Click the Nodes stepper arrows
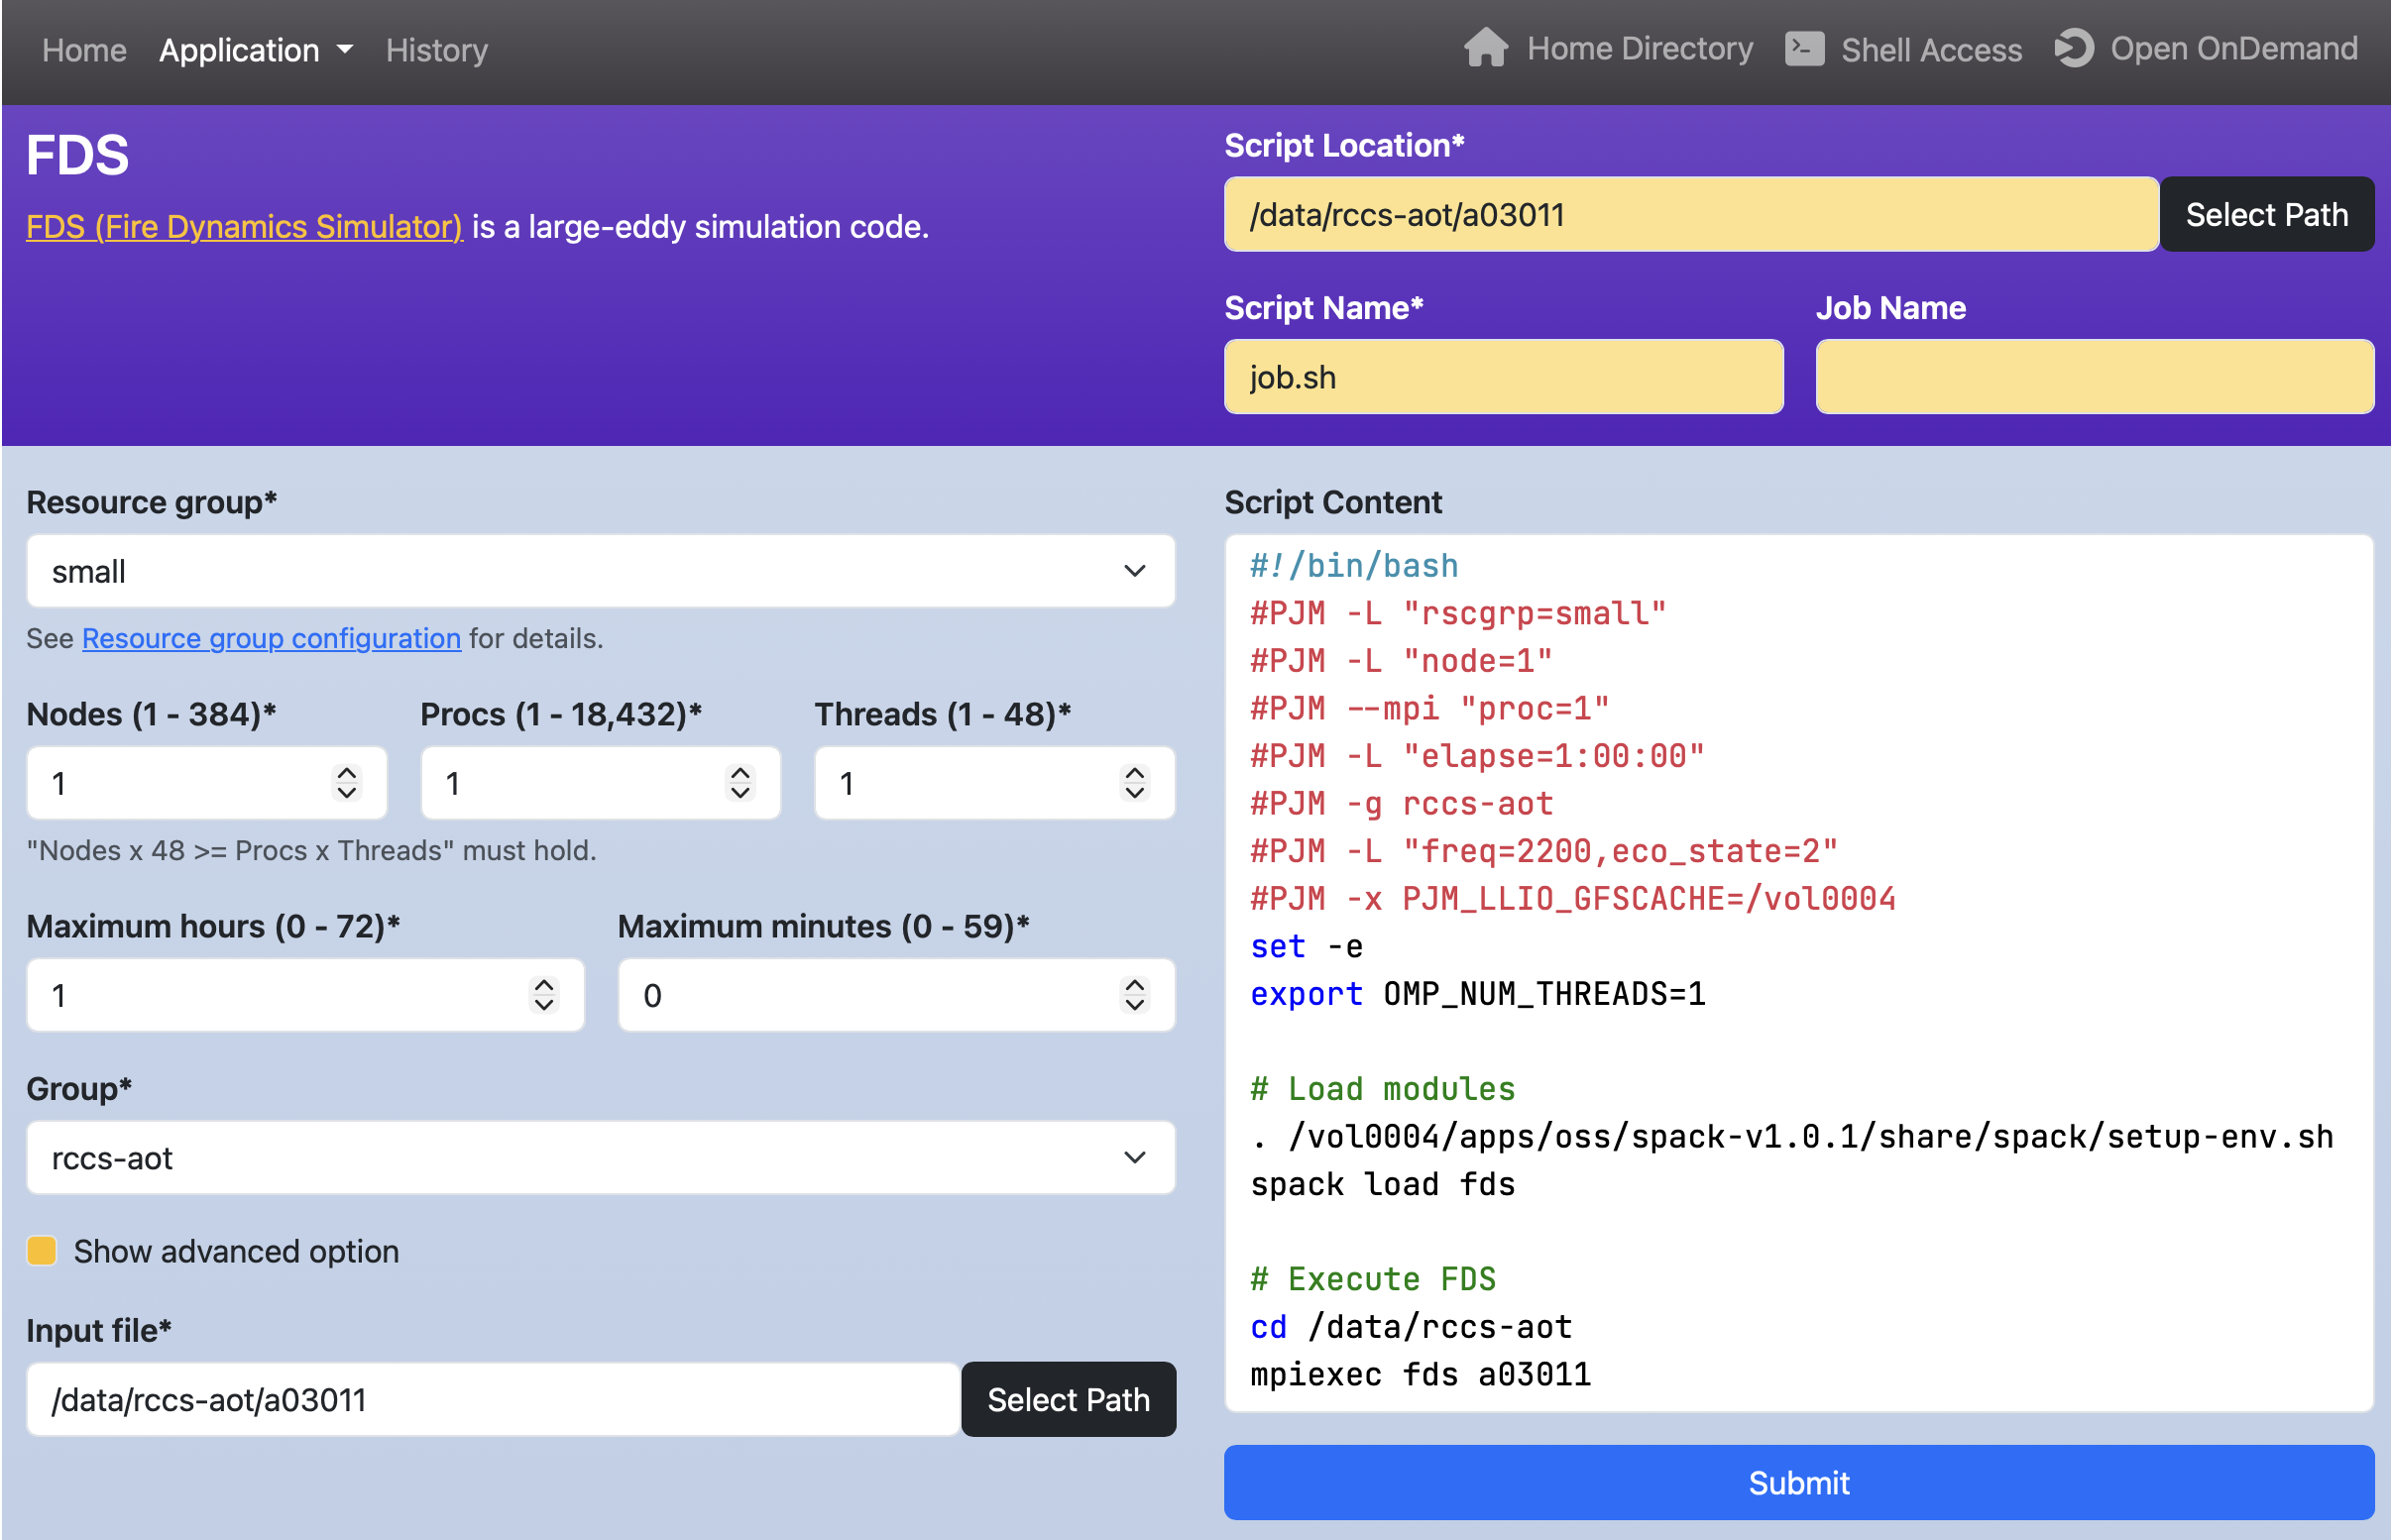Screen dimensions: 2391x1540 tap(346, 783)
